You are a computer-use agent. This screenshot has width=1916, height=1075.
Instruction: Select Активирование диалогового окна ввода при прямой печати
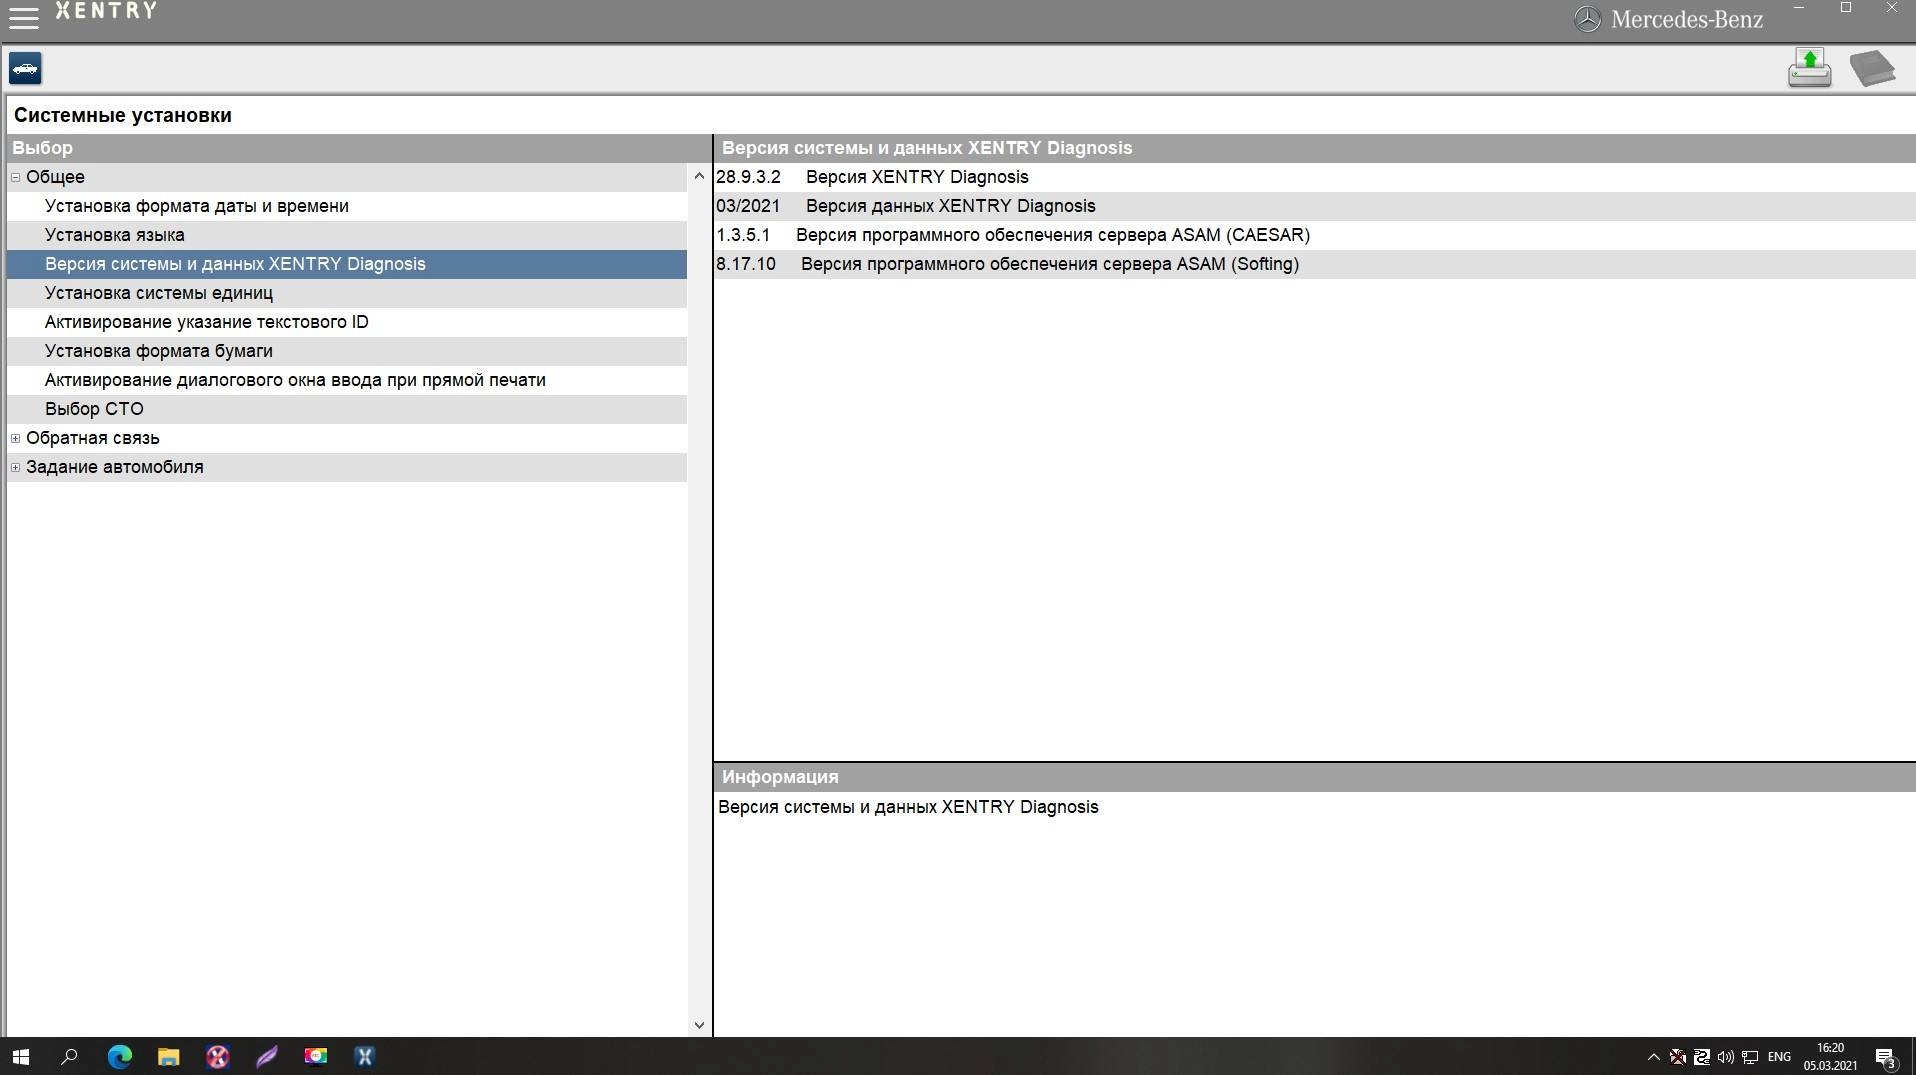coord(346,380)
